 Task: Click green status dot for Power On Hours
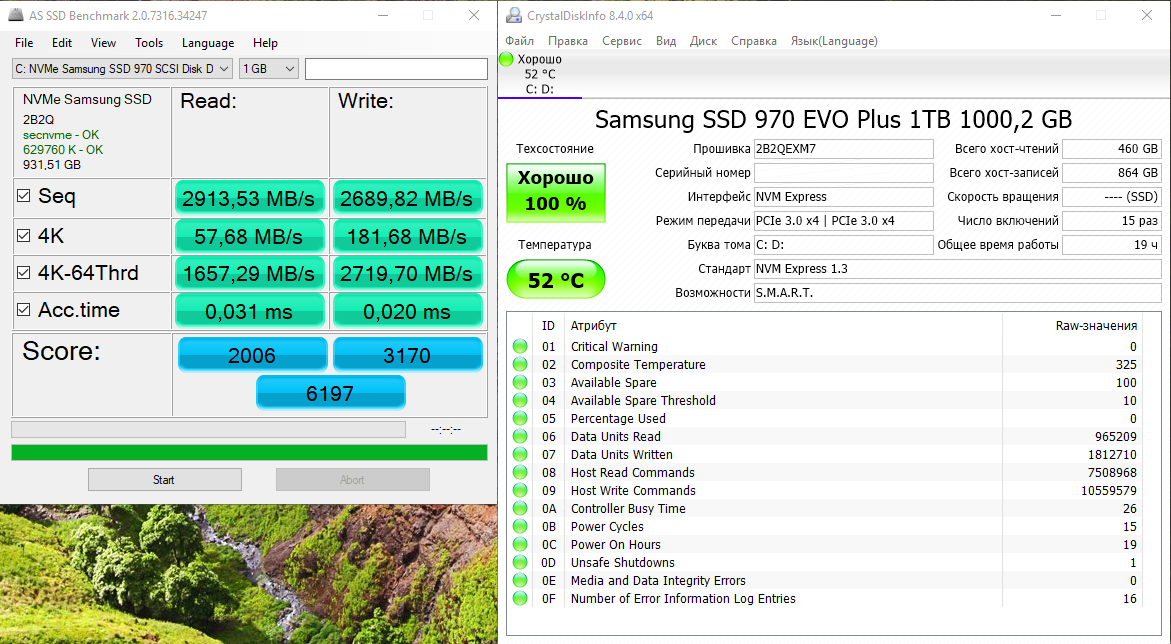coord(520,544)
